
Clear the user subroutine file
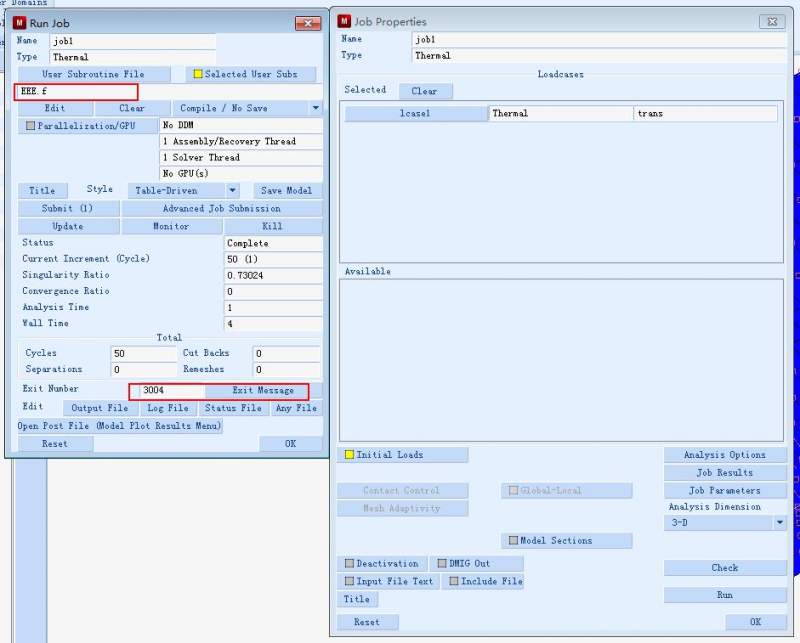tap(132, 108)
